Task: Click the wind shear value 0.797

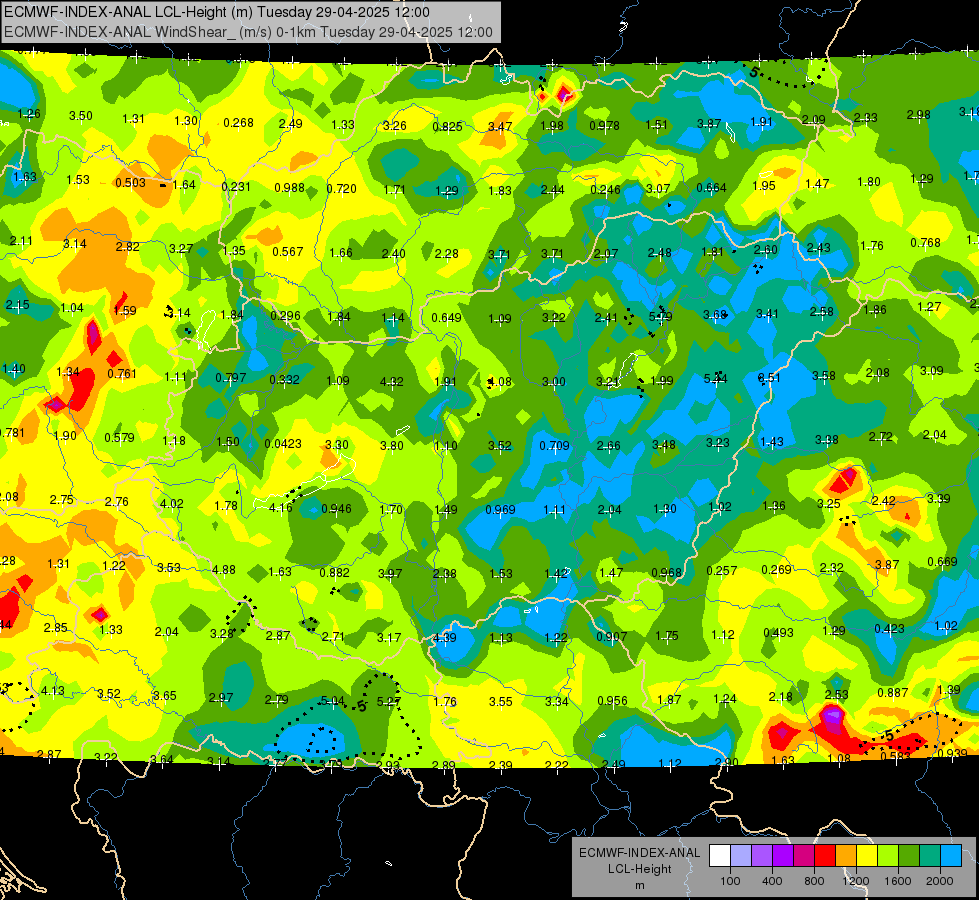Action: point(231,378)
